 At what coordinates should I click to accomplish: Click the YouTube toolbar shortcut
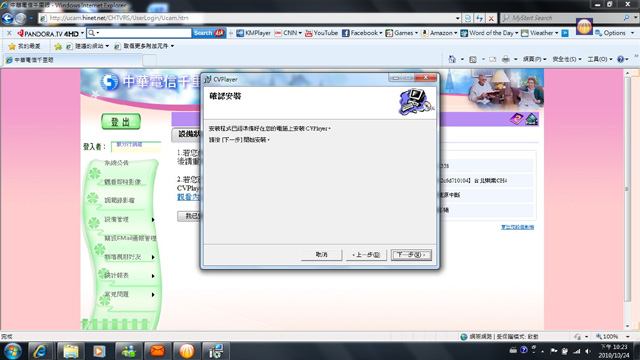point(321,33)
